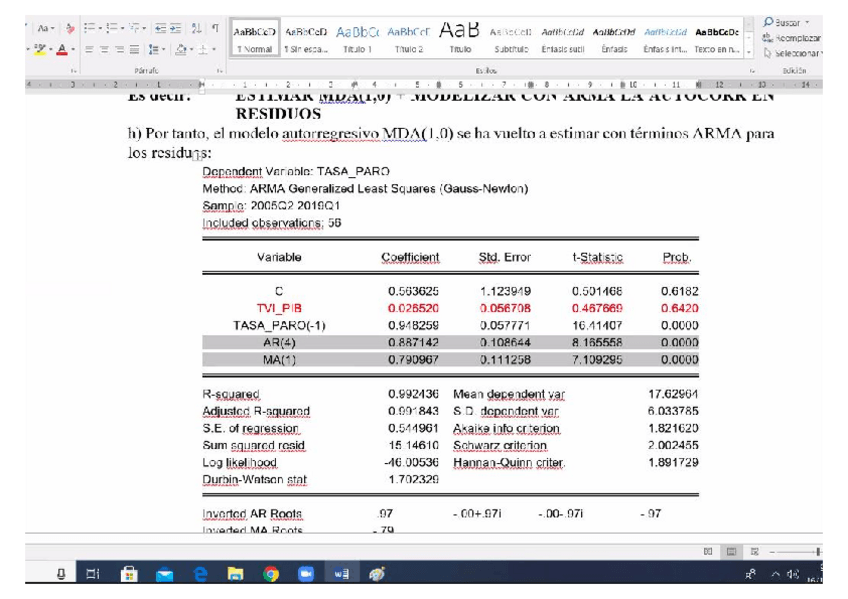Select the Sin espaciado style
This screenshot has height=599, width=848.
pos(306,39)
